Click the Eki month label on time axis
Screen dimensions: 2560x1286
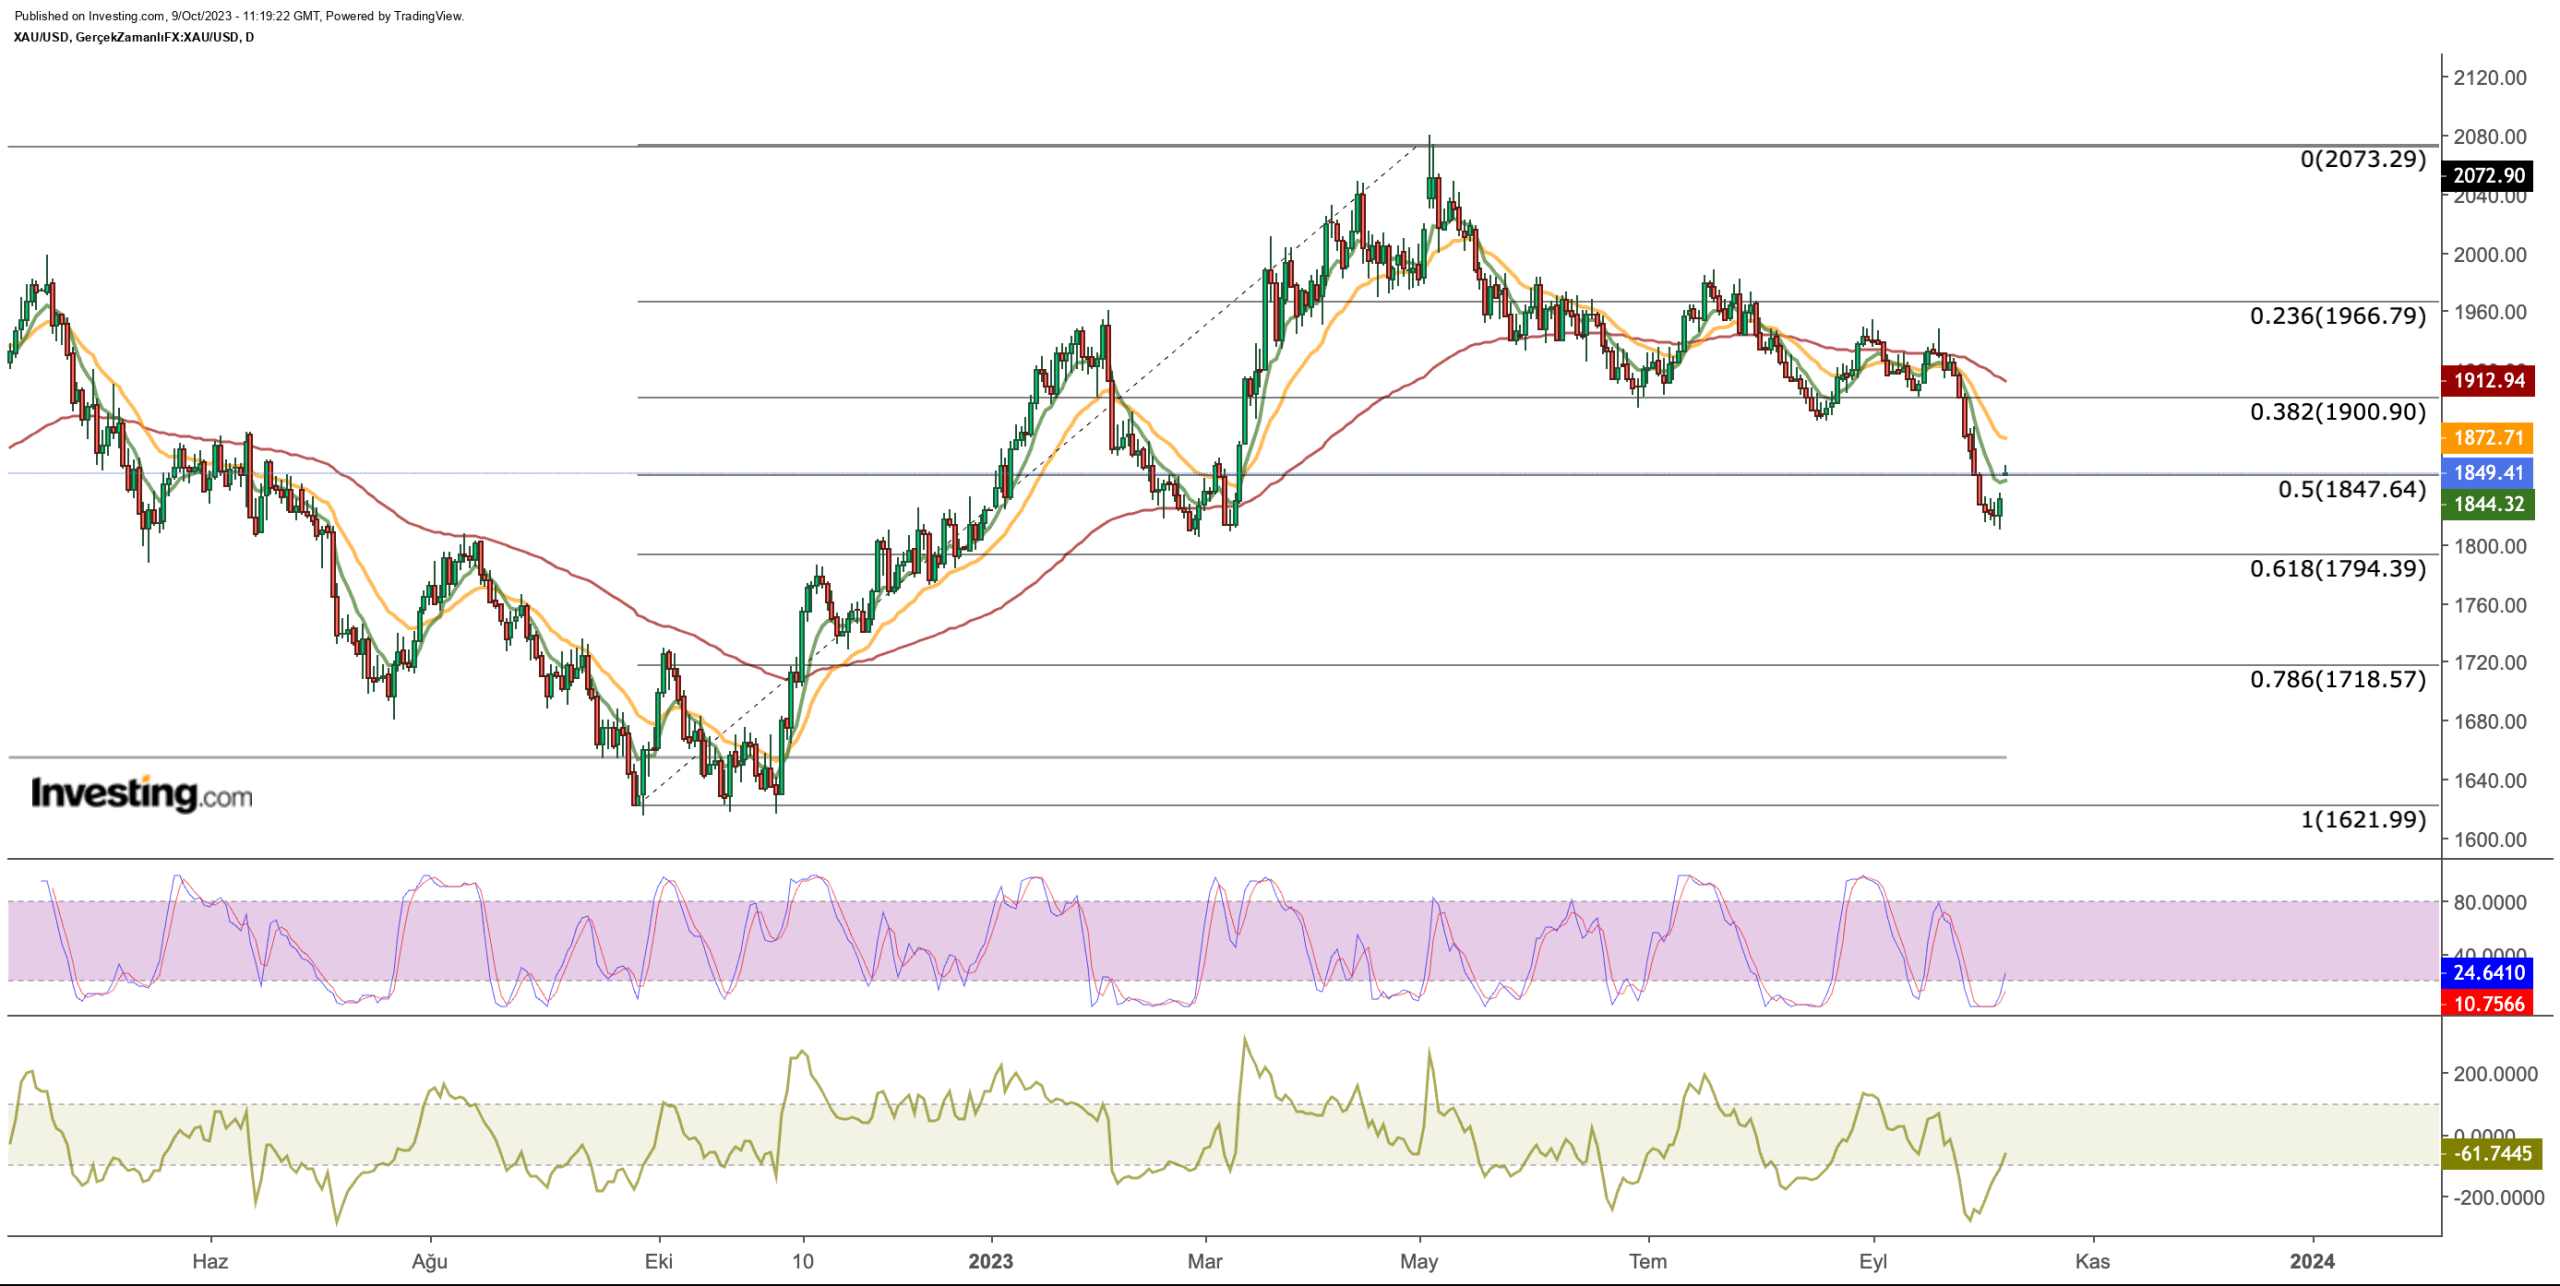click(x=659, y=1262)
